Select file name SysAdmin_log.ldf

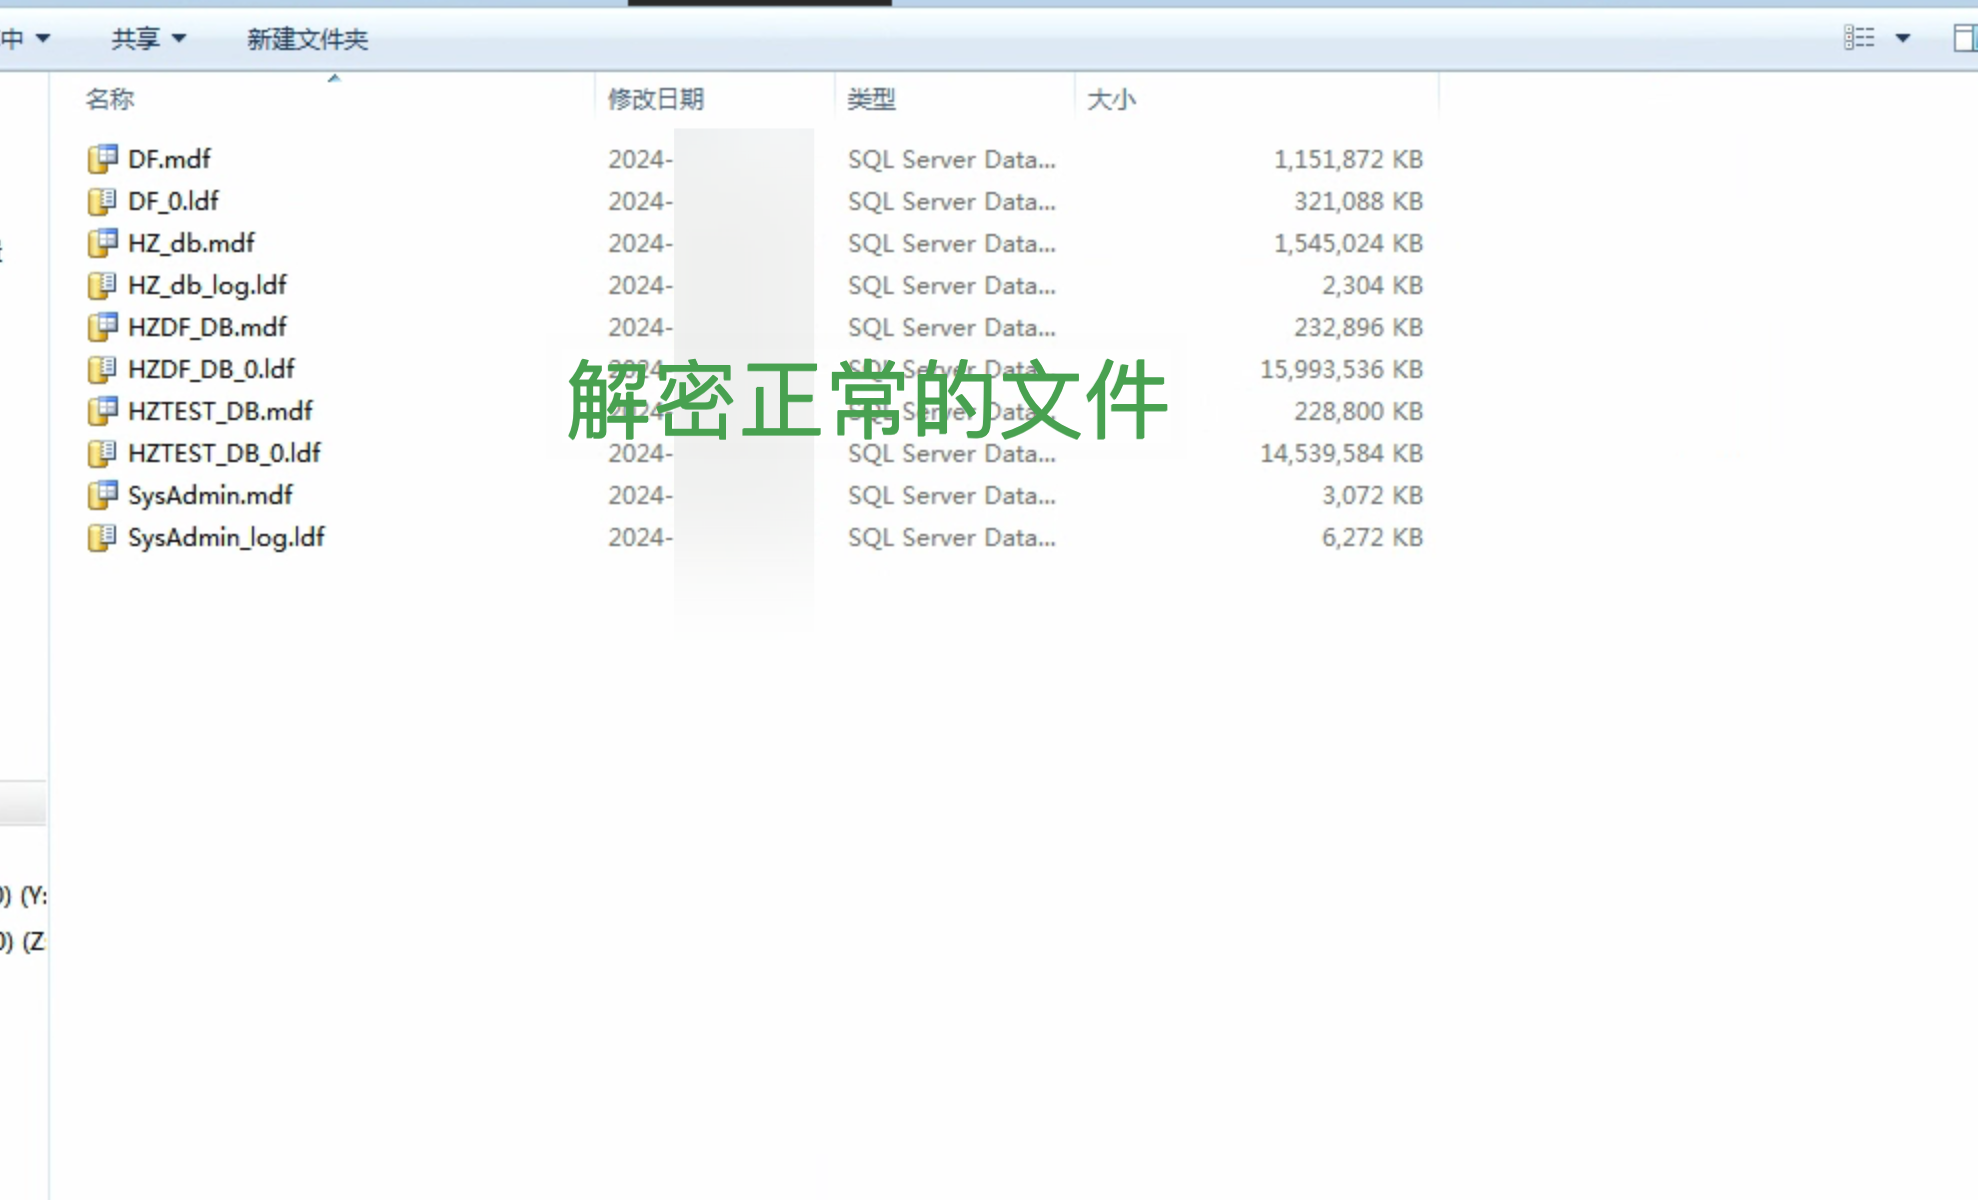[x=226, y=537]
